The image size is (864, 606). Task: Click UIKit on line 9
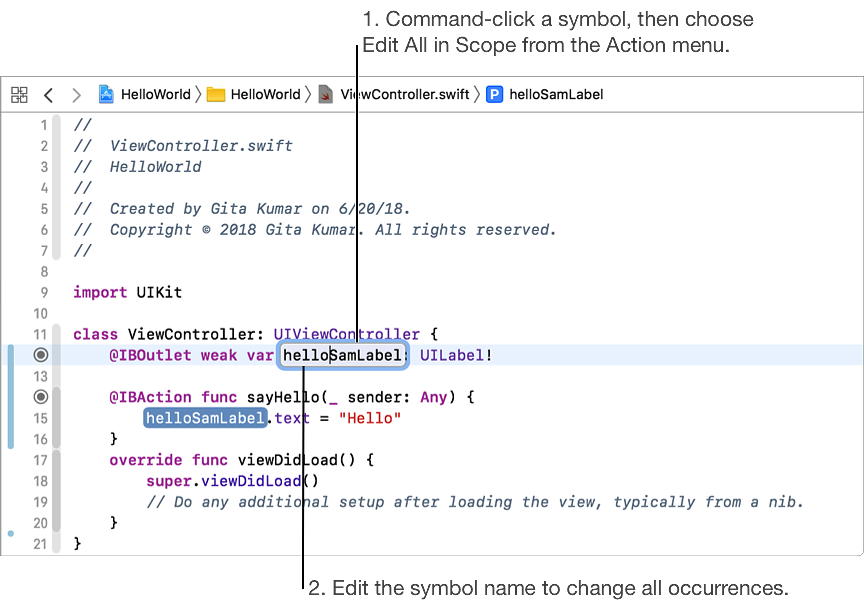tap(159, 293)
